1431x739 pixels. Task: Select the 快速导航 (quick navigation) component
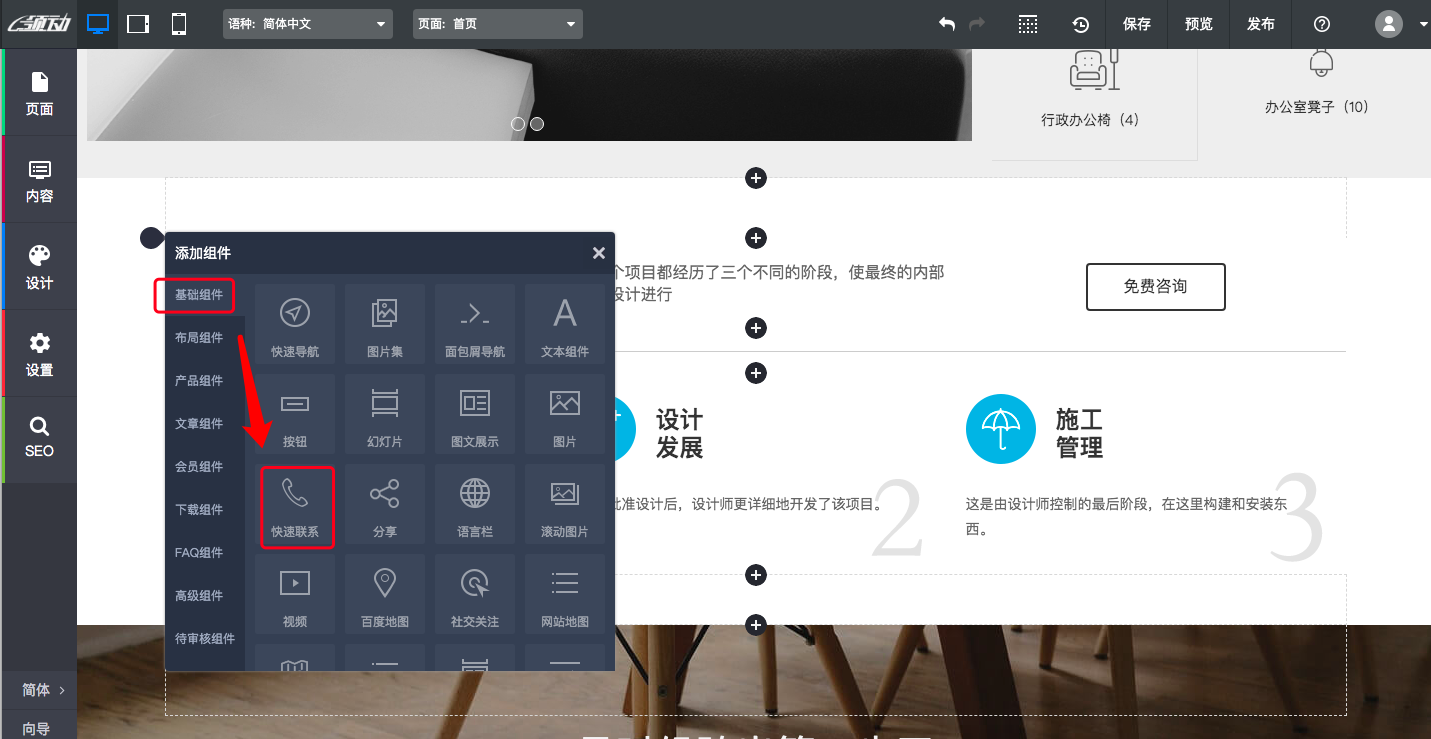(295, 323)
